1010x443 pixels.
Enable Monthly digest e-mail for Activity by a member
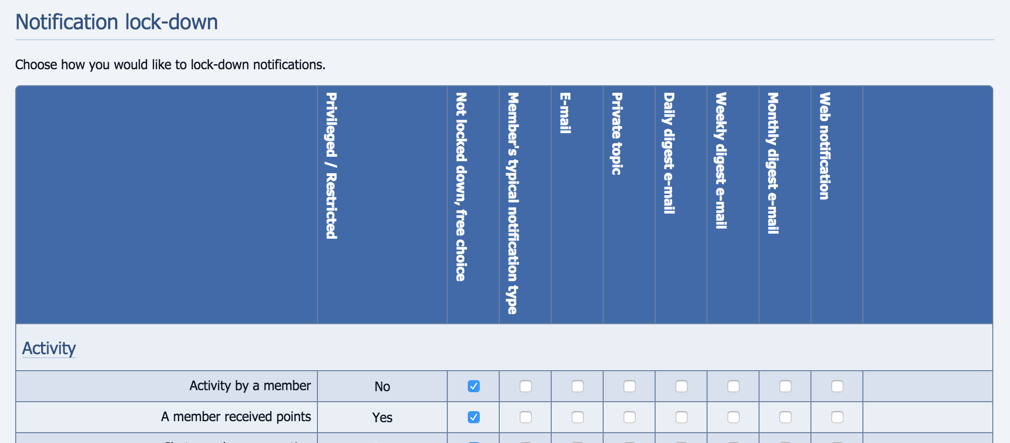point(785,386)
